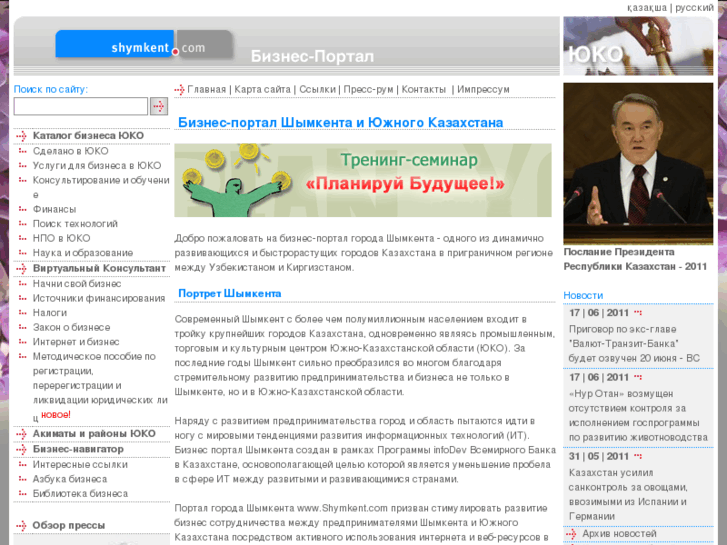Open news about Нур Отан возмущен

pyautogui.click(x=638, y=416)
